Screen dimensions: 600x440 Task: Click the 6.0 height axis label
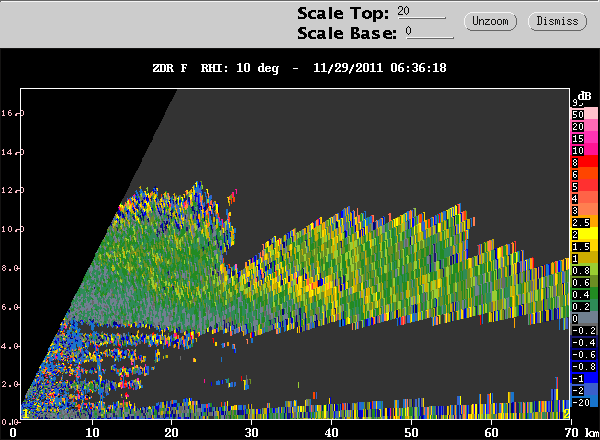pyautogui.click(x=10, y=307)
